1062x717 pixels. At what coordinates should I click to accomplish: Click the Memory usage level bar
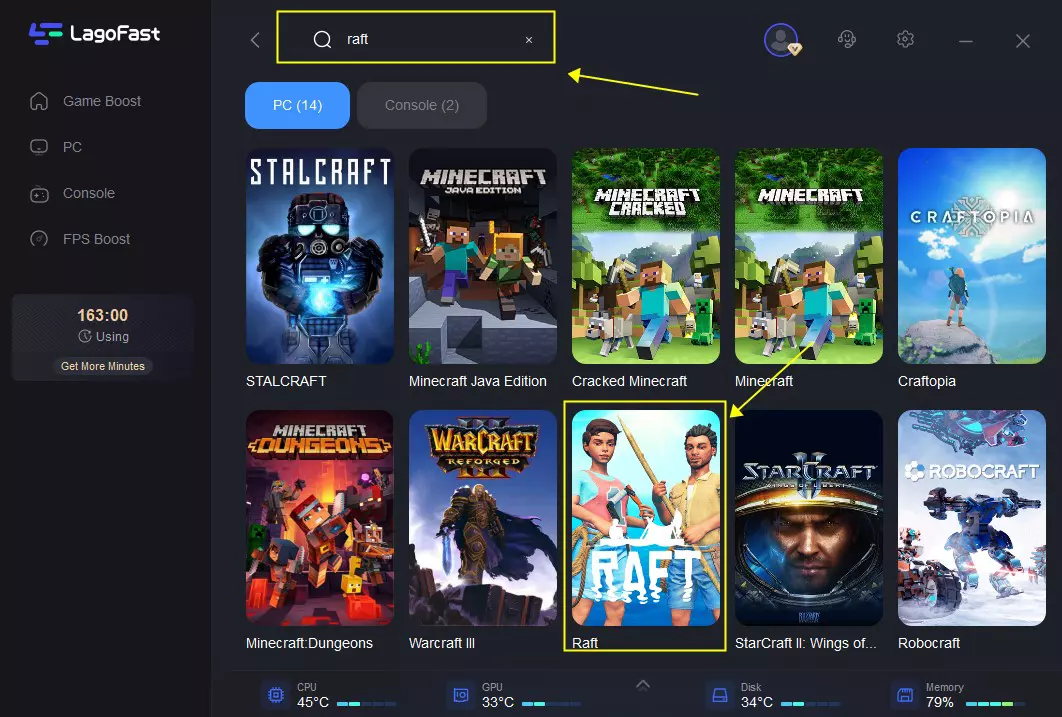(996, 703)
